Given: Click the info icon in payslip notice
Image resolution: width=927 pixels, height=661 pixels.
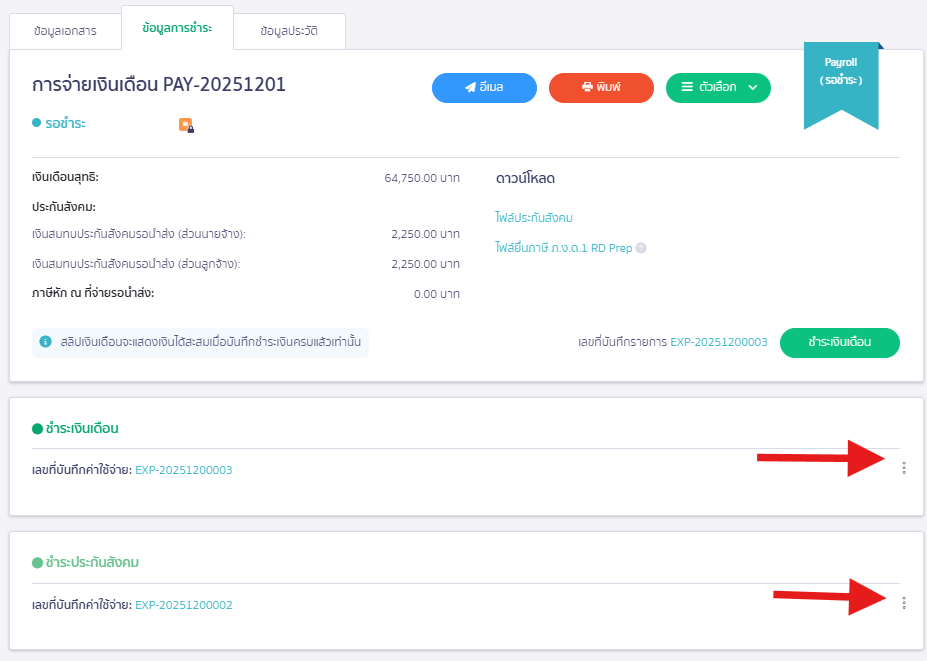Looking at the screenshot, I should pos(45,342).
